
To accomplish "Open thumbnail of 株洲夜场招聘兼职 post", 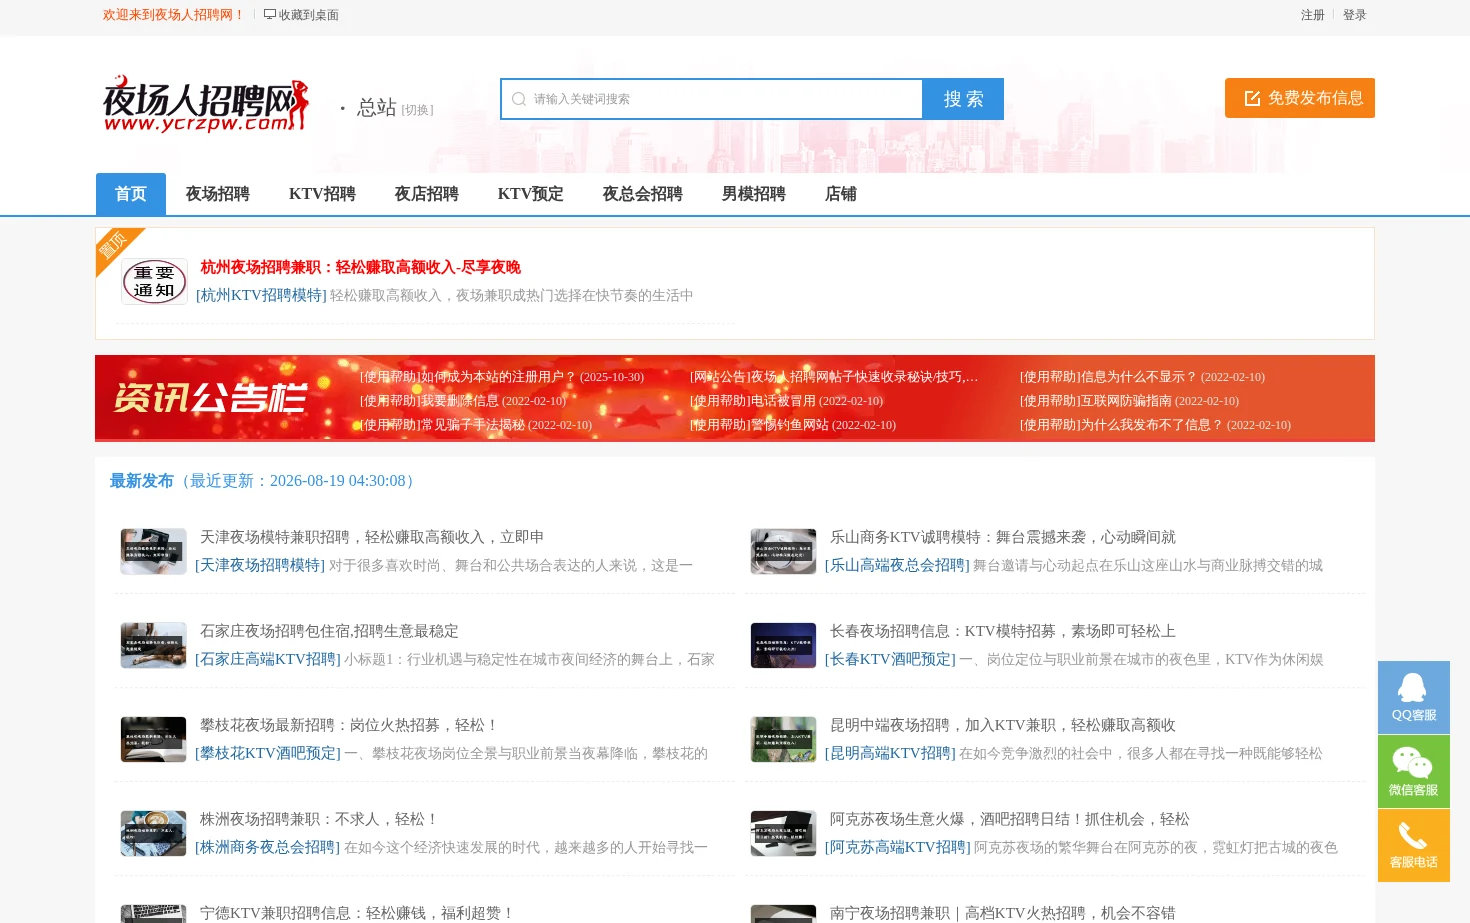I will [x=154, y=833].
